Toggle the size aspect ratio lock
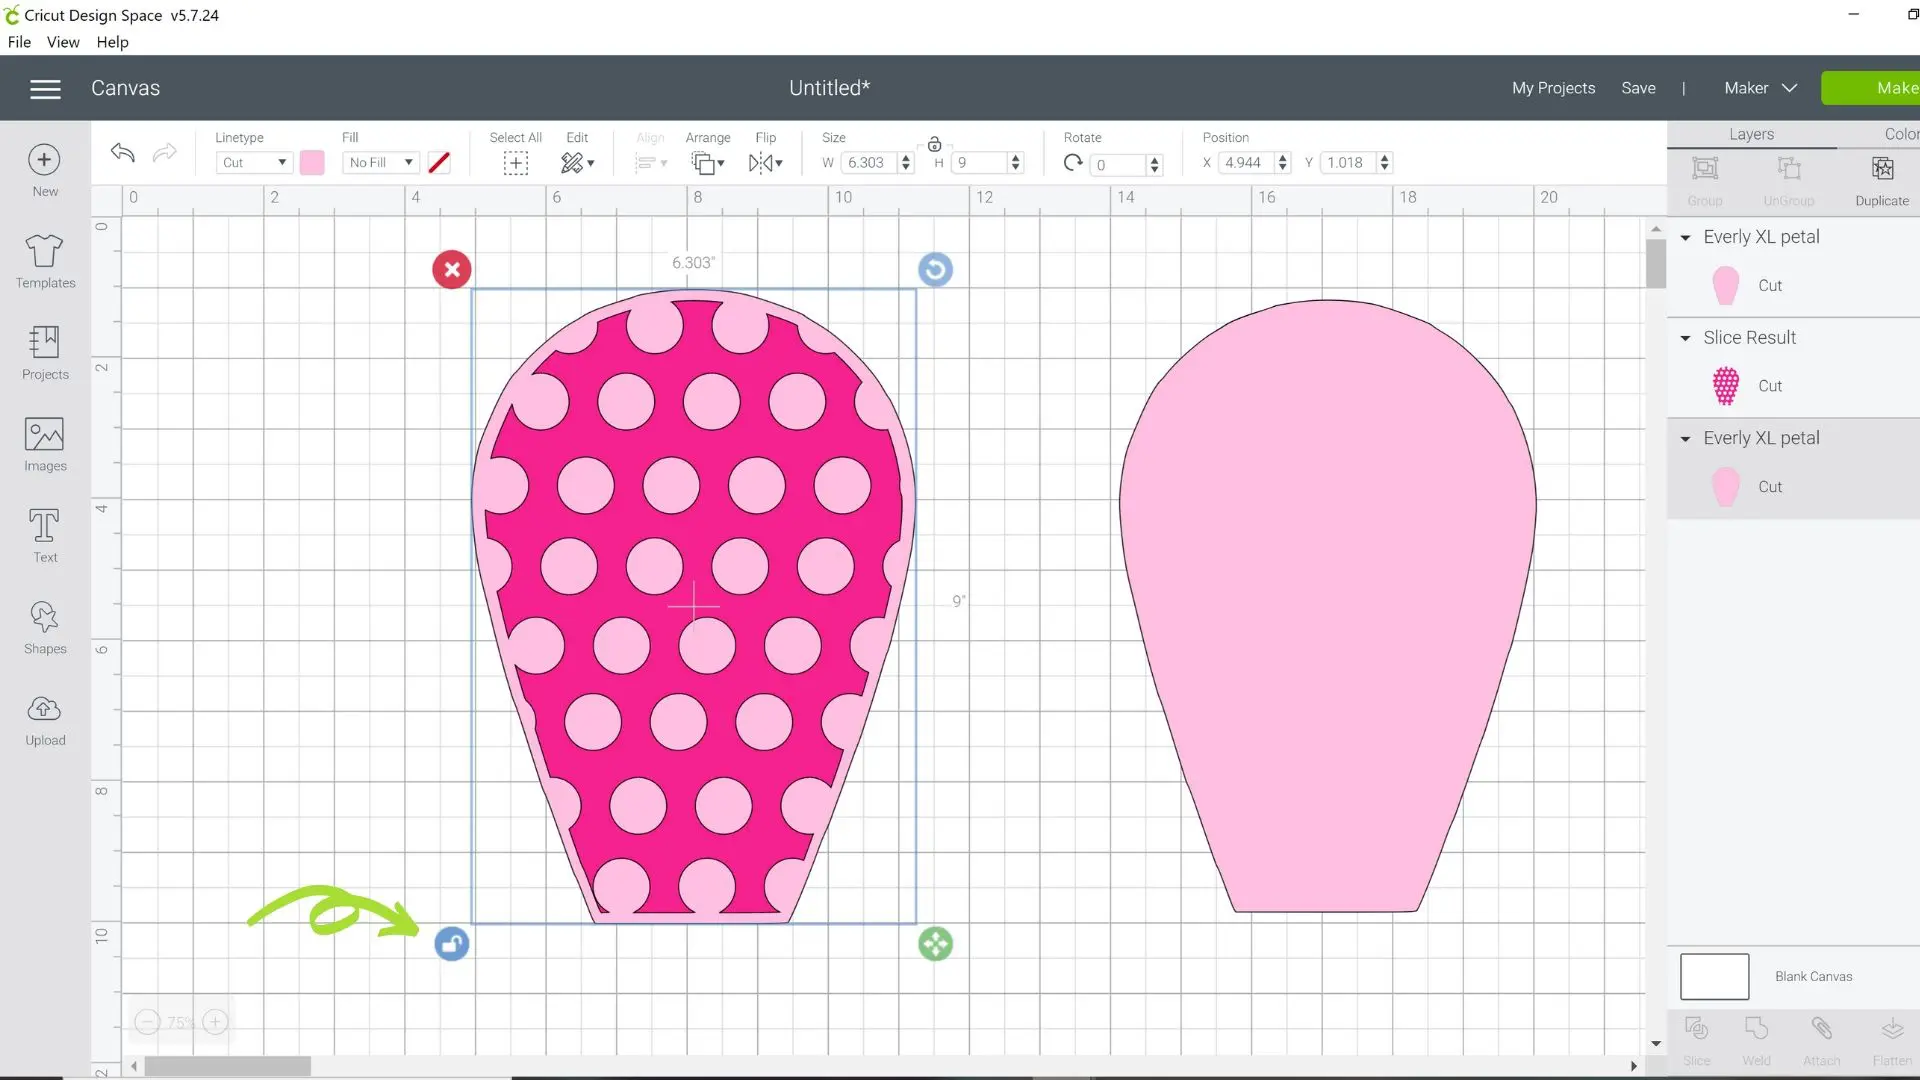Screen dimensions: 1920x1080 [x=935, y=144]
